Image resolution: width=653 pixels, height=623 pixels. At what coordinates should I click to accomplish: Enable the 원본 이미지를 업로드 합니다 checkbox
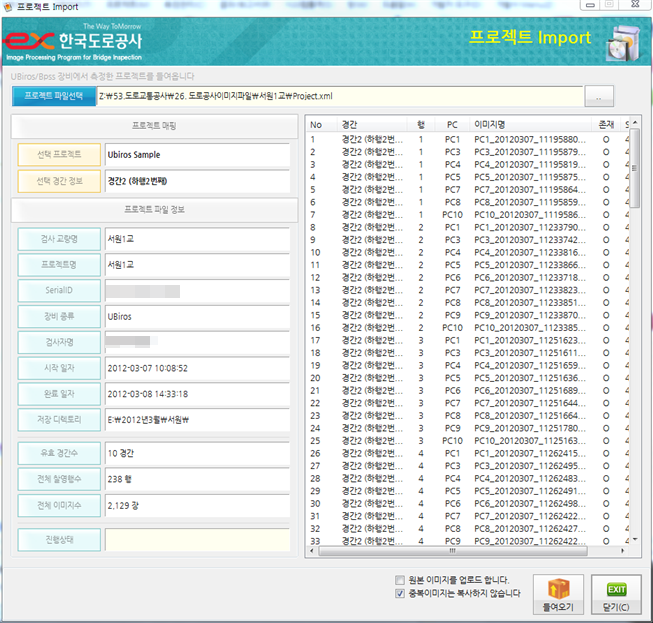(400, 580)
